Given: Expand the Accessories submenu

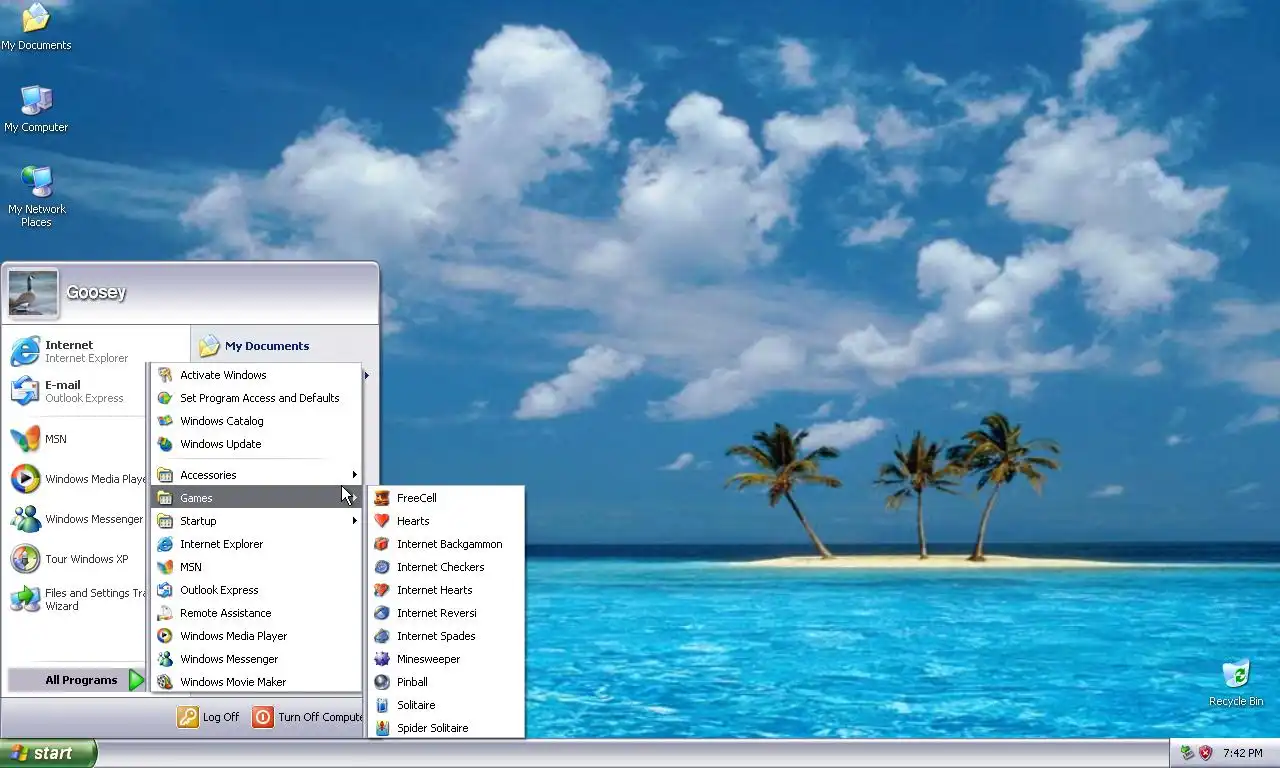Looking at the screenshot, I should pyautogui.click(x=256, y=475).
